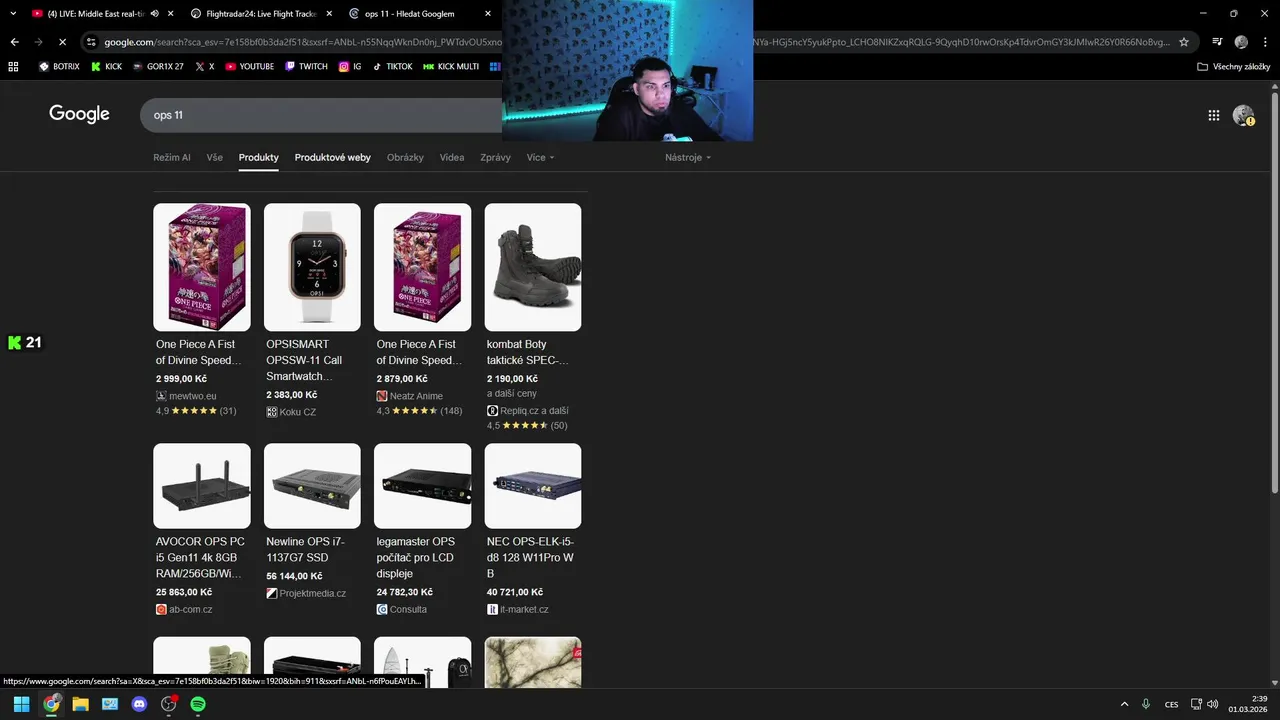
Task: Expand the Nástroje dropdown
Action: (688, 158)
